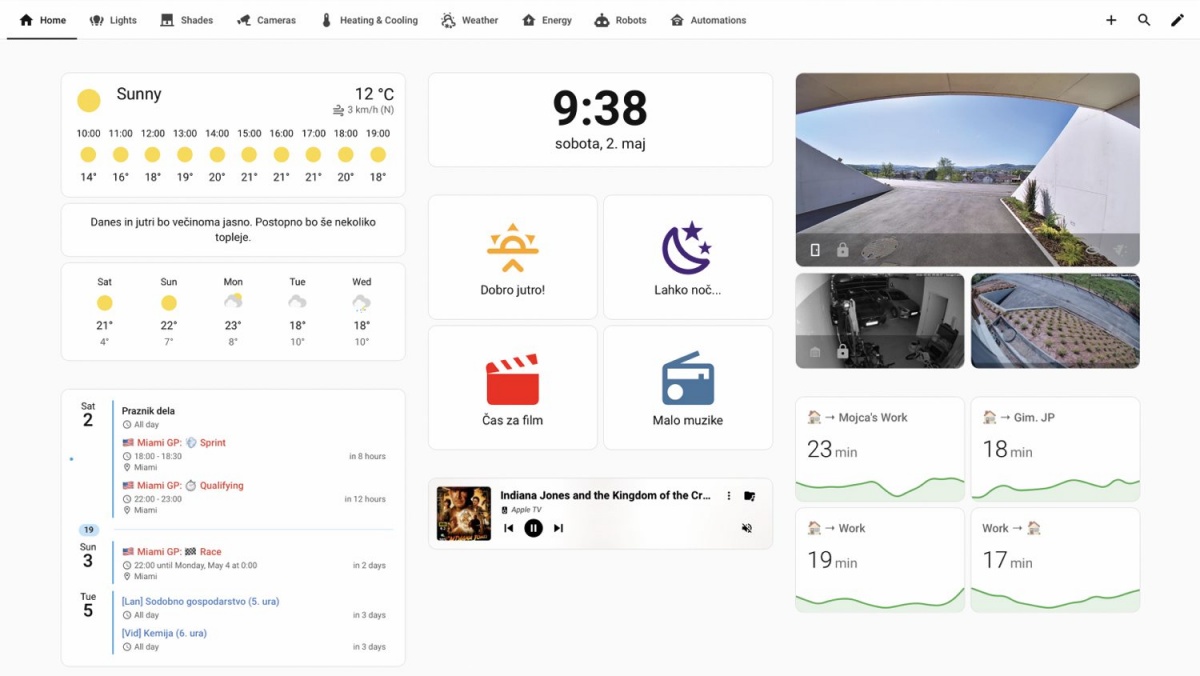The width and height of the screenshot is (1200, 676).
Task: Click the house icon on Gim. JP card
Action: click(x=989, y=417)
